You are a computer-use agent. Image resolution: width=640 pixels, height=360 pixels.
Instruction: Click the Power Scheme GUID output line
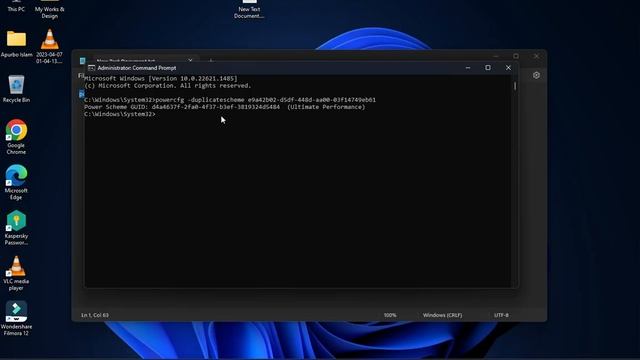pos(224,107)
